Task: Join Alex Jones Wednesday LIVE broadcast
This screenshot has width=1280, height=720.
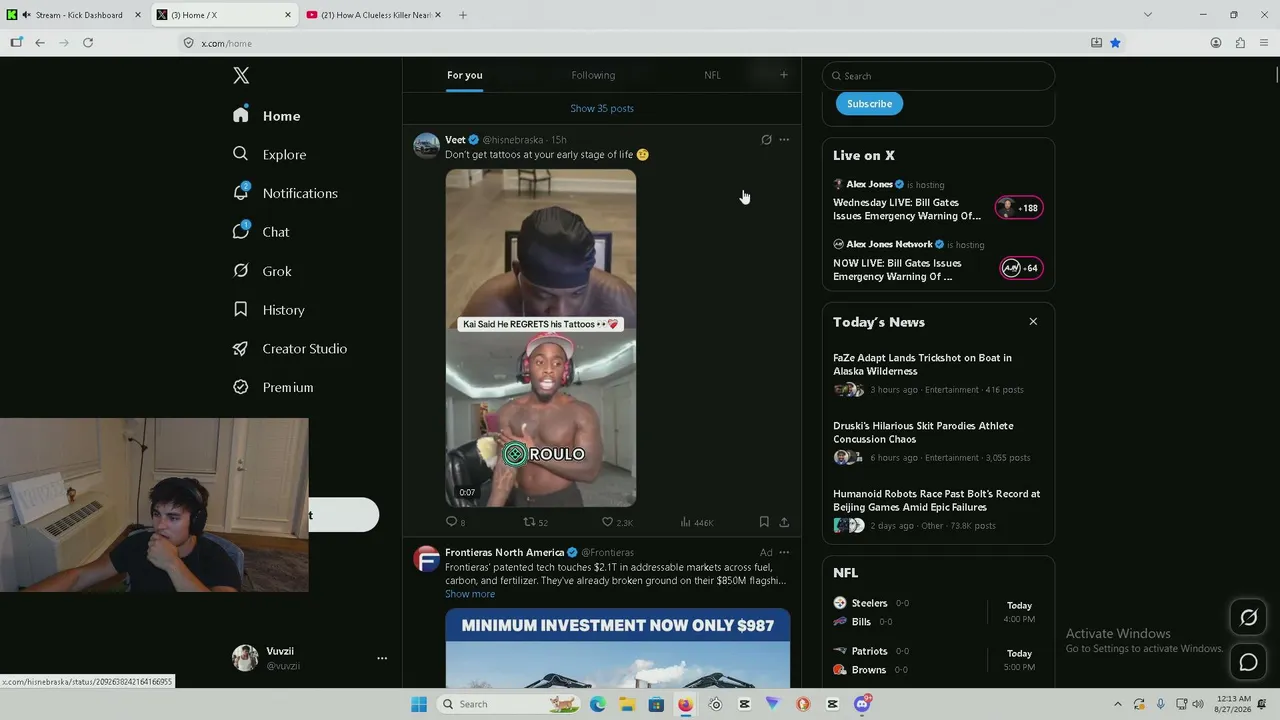Action: pyautogui.click(x=937, y=201)
